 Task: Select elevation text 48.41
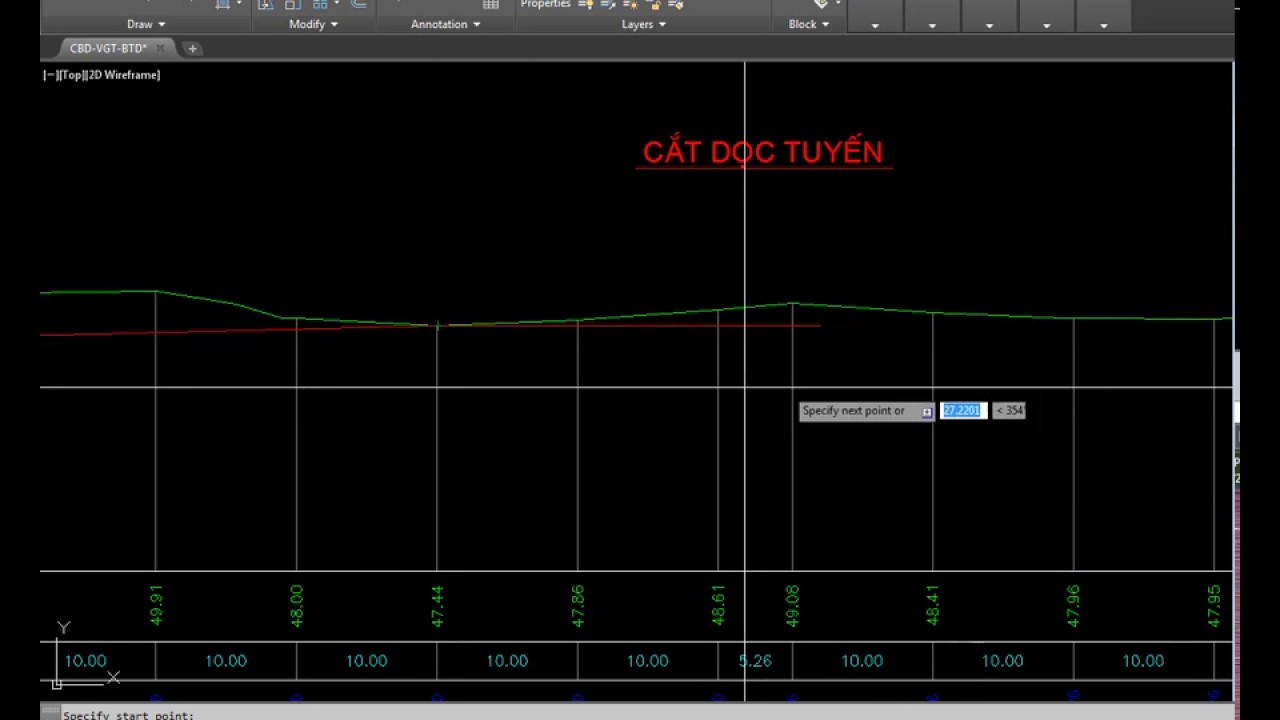pyautogui.click(x=933, y=606)
